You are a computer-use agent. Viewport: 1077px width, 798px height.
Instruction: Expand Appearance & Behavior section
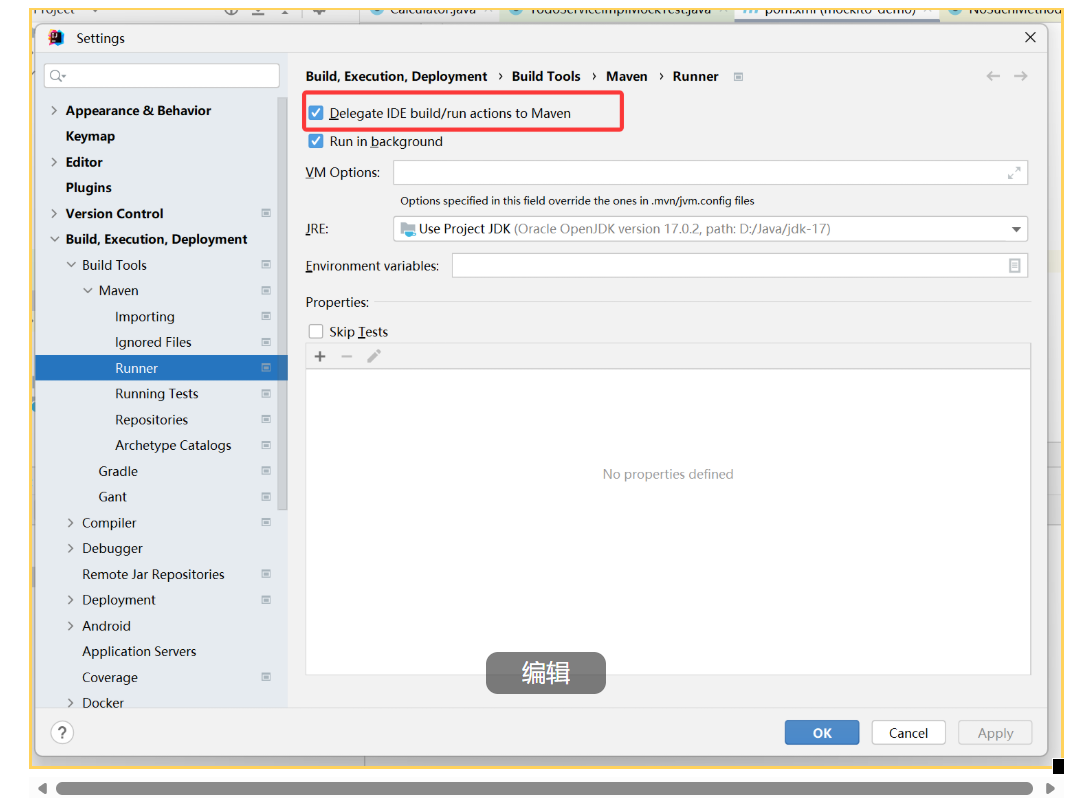54,111
